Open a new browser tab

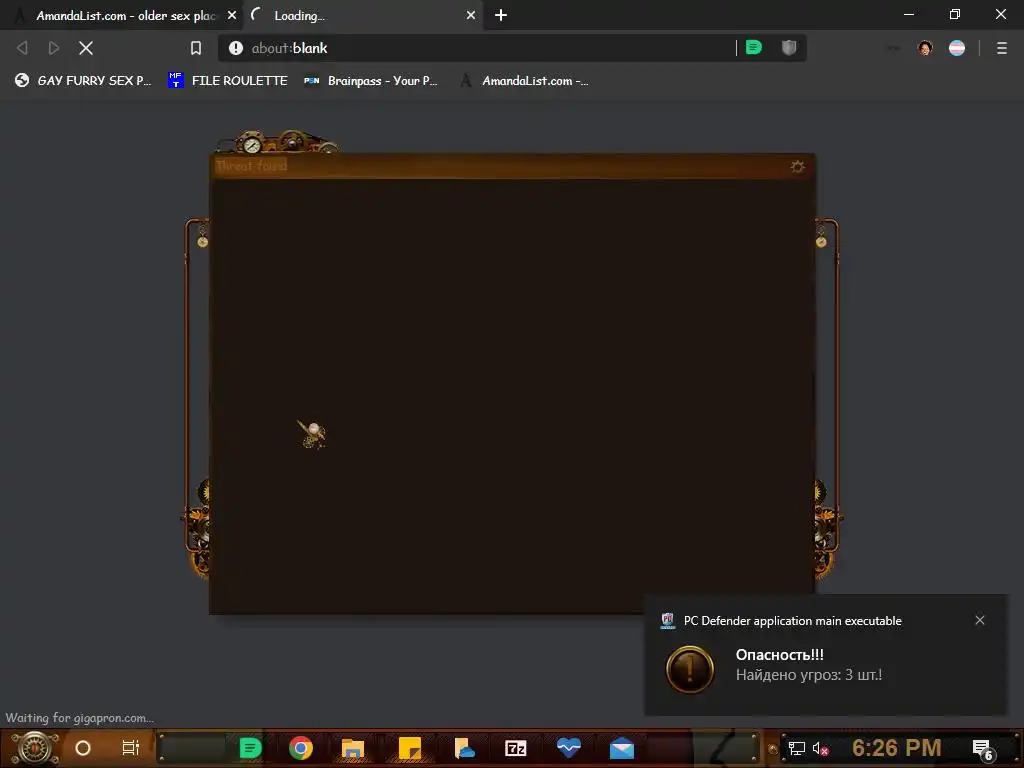(501, 15)
